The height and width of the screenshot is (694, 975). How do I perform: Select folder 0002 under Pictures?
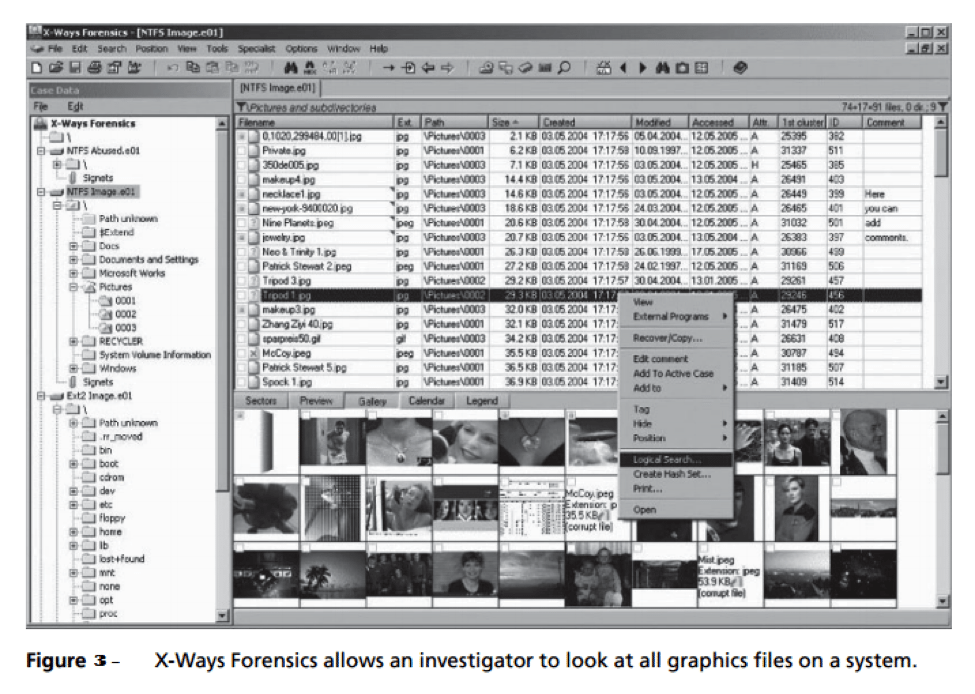tap(125, 314)
